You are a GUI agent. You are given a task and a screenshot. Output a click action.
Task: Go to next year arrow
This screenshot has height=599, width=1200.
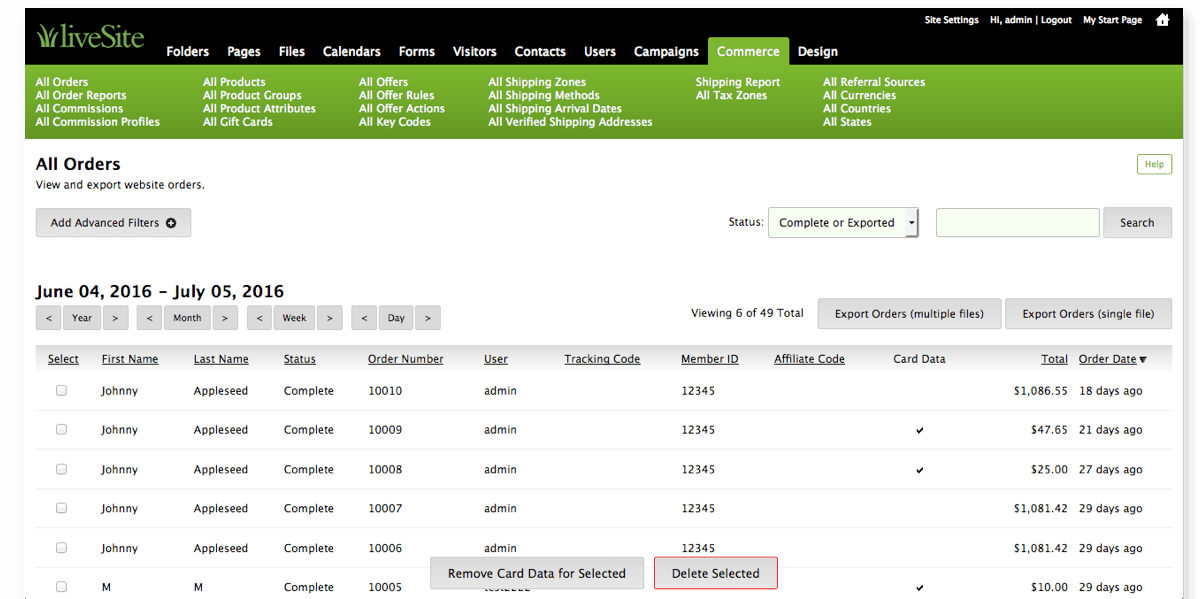[116, 318]
